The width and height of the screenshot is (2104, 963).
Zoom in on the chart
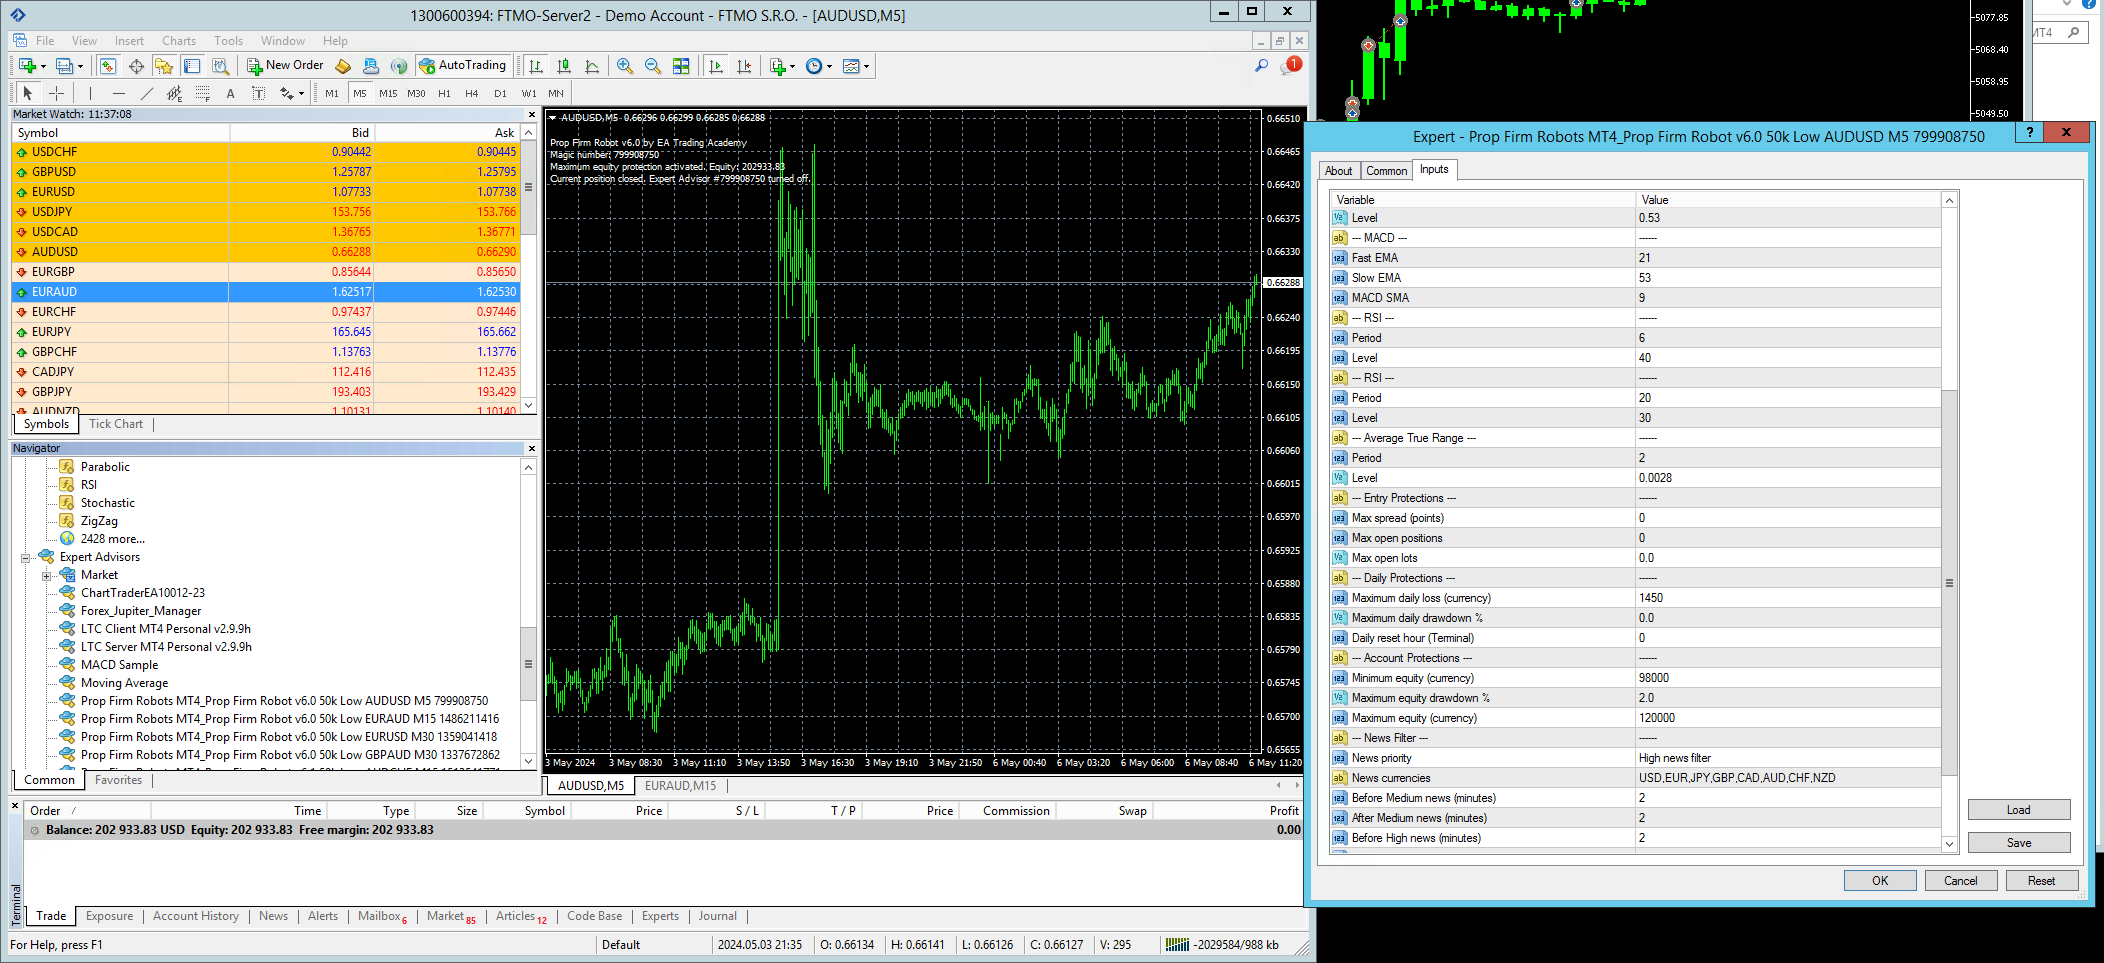625,66
